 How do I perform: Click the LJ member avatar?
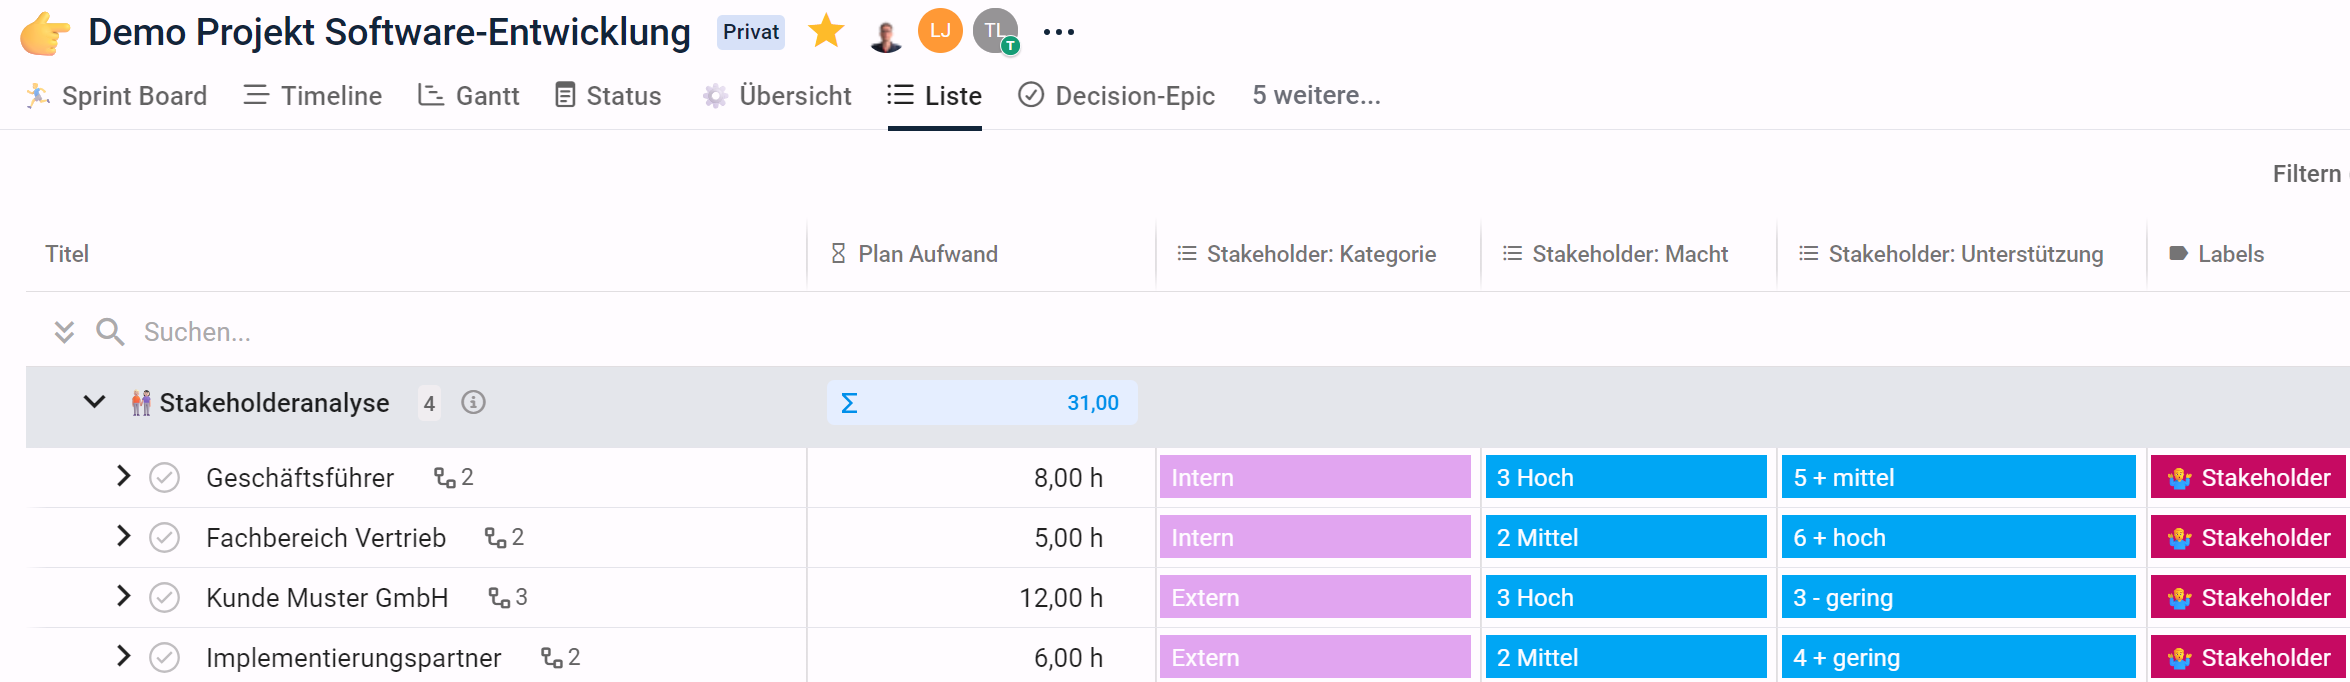[x=940, y=31]
